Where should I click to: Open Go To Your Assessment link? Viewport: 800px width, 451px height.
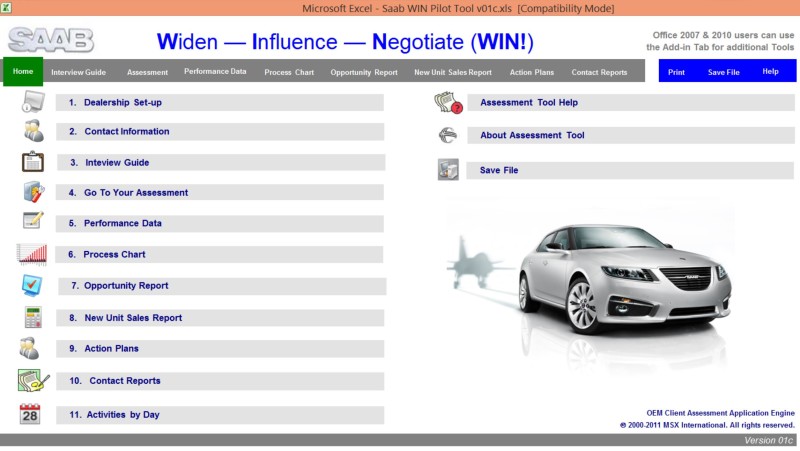136,193
